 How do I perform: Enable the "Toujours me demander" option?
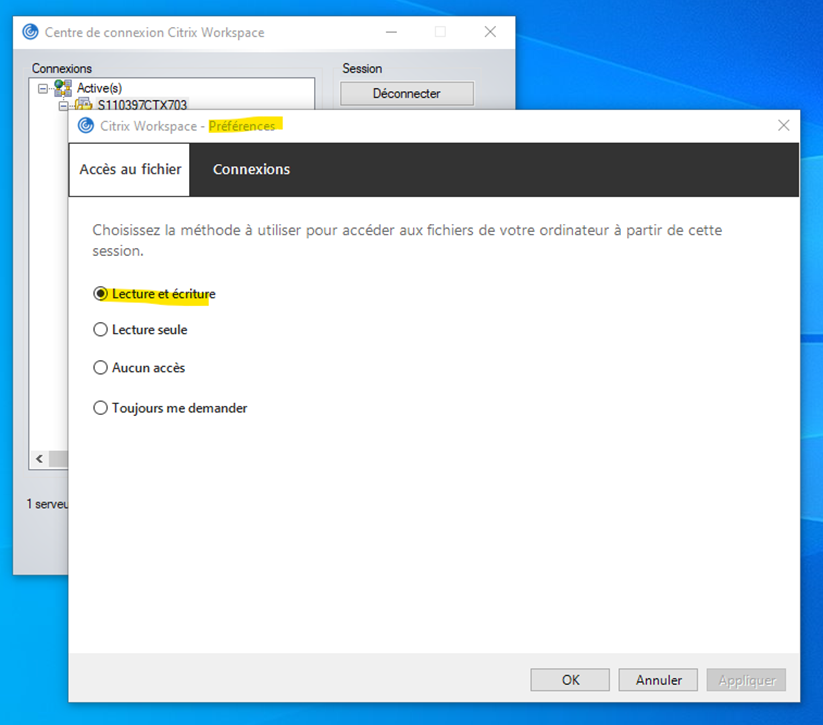[x=100, y=407]
